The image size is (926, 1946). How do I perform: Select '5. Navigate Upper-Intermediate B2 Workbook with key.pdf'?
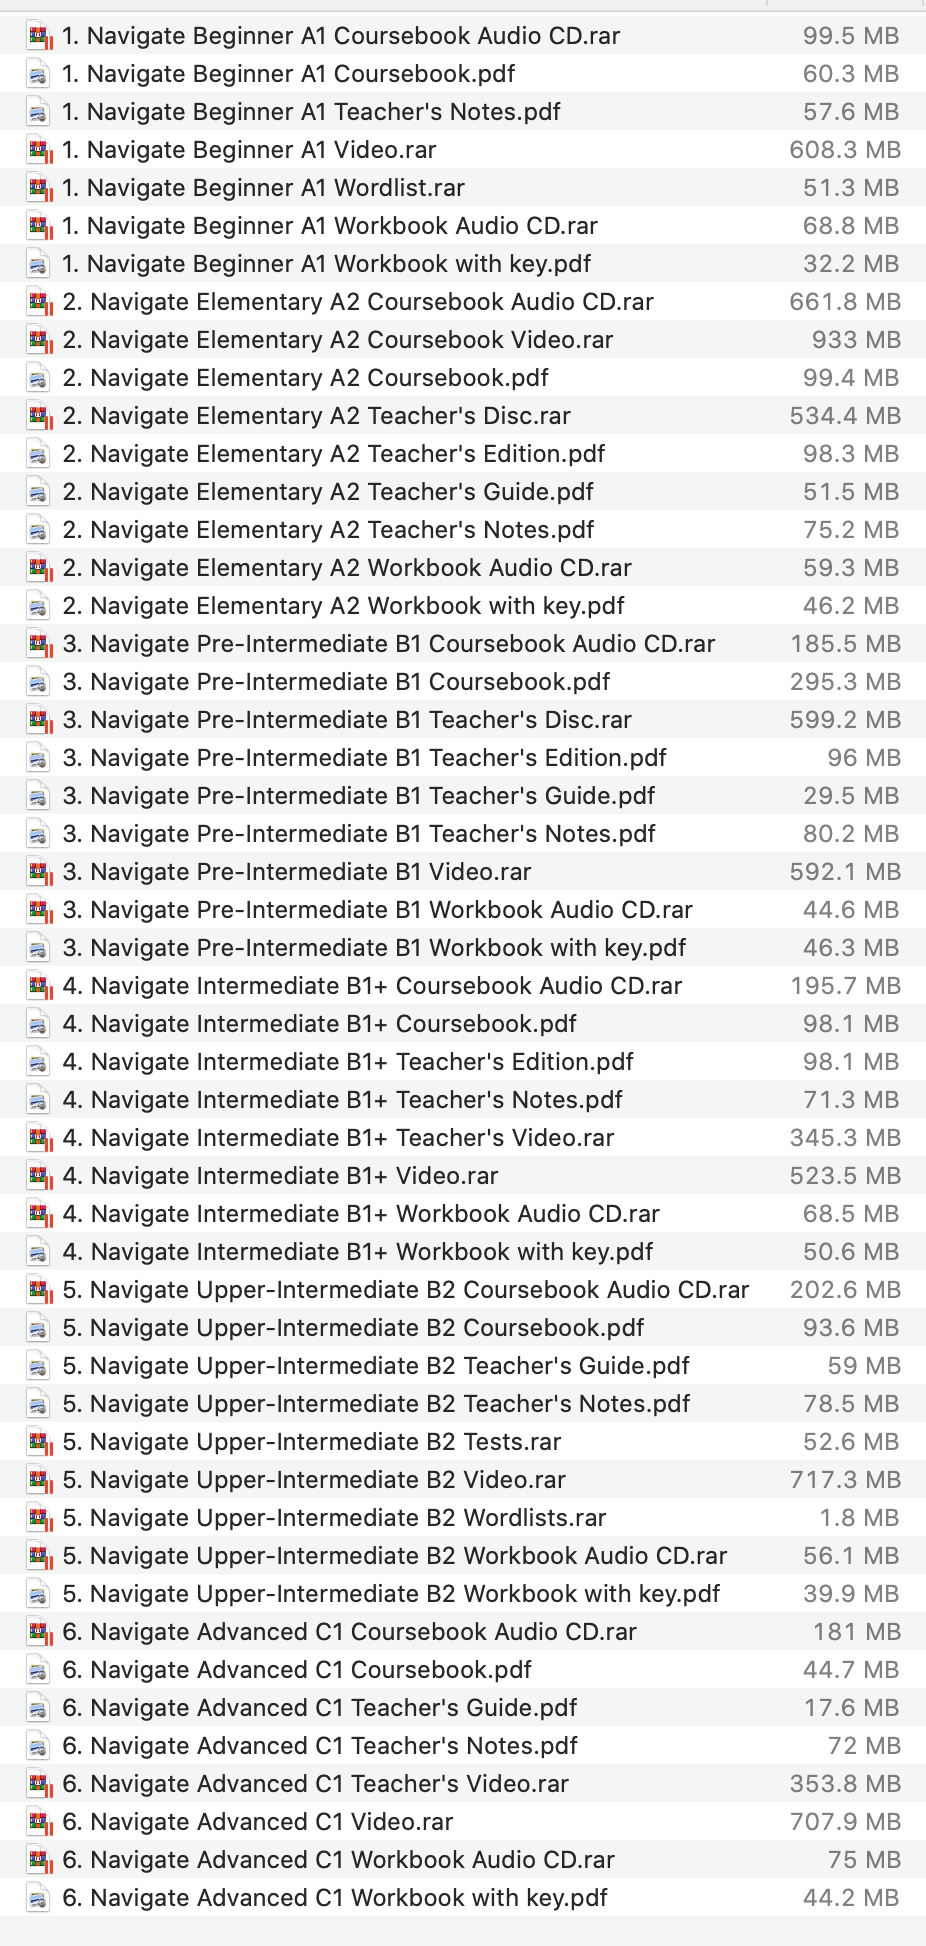[x=391, y=1594]
